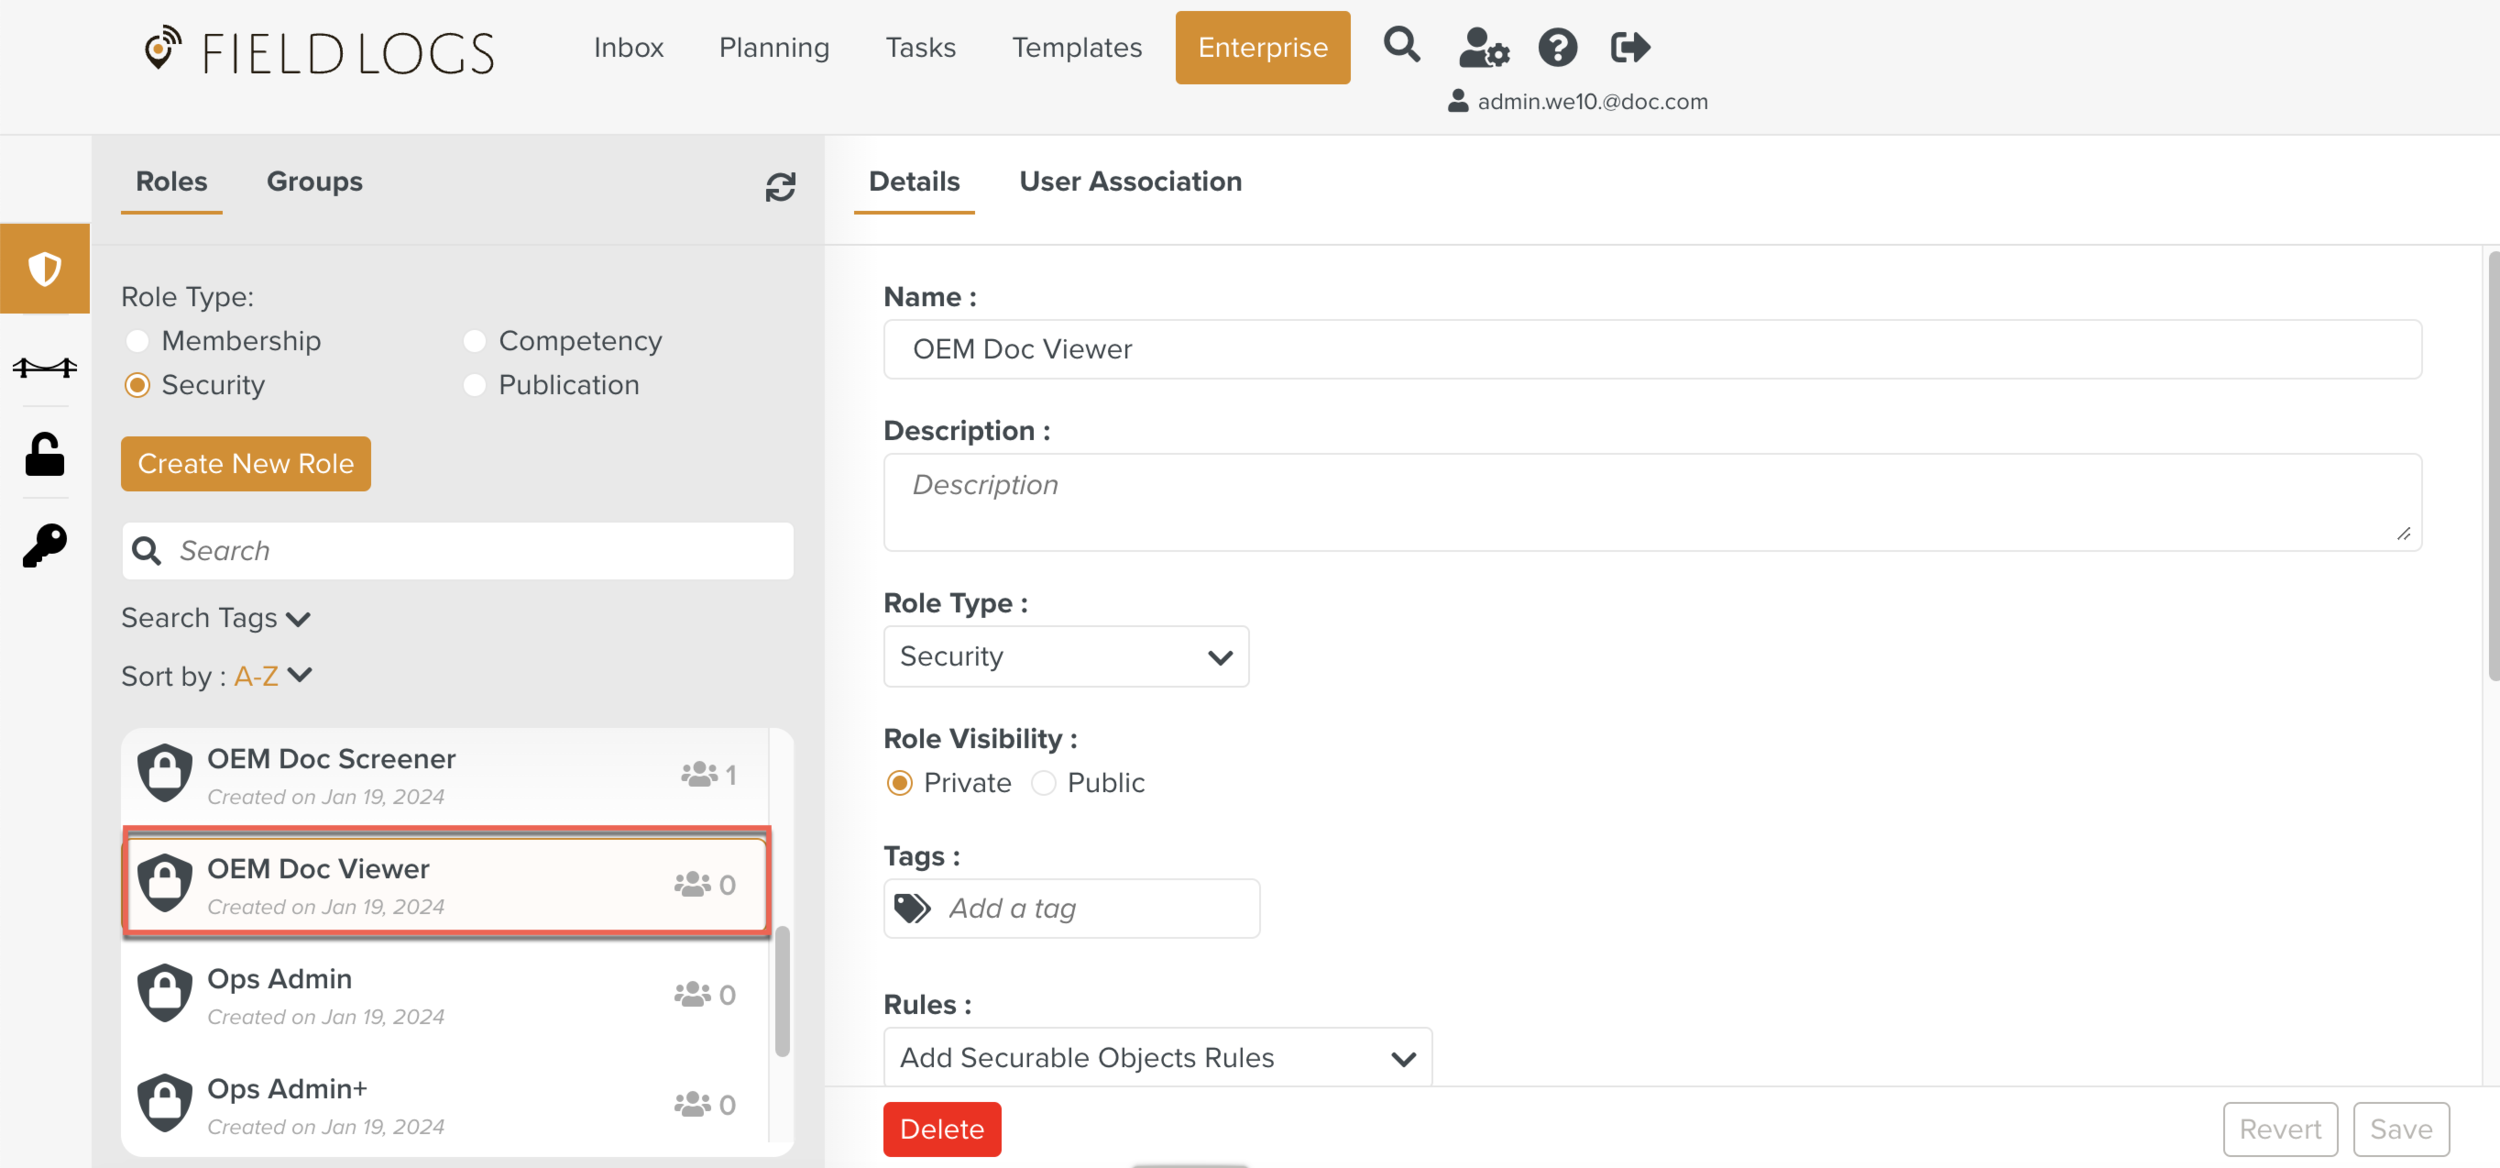The height and width of the screenshot is (1168, 2500).
Task: Select the Membership role type radio
Action: [x=138, y=341]
